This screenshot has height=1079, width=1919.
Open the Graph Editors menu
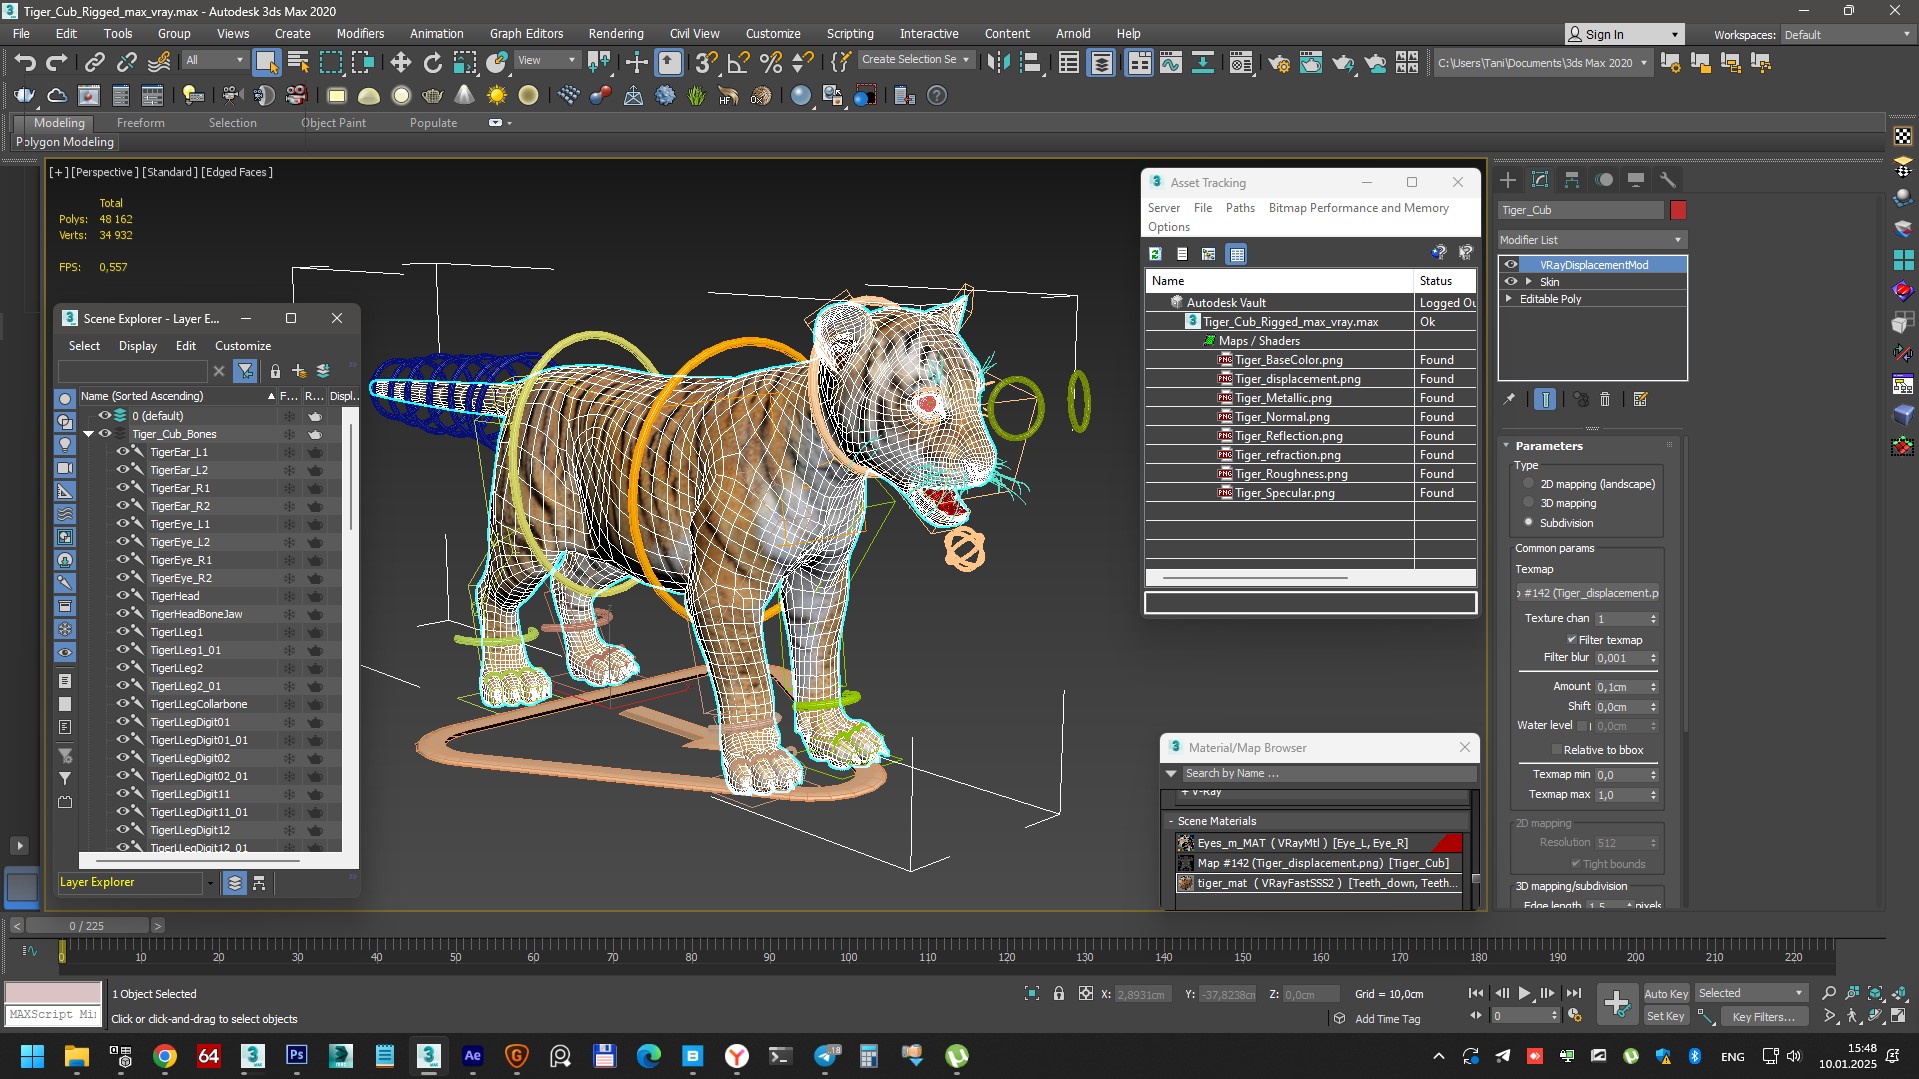(x=526, y=33)
